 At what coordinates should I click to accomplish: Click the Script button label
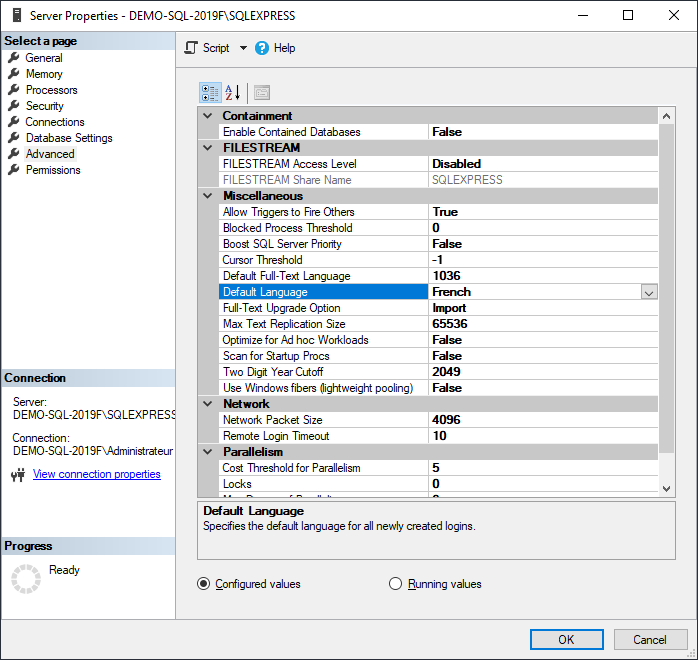click(216, 48)
